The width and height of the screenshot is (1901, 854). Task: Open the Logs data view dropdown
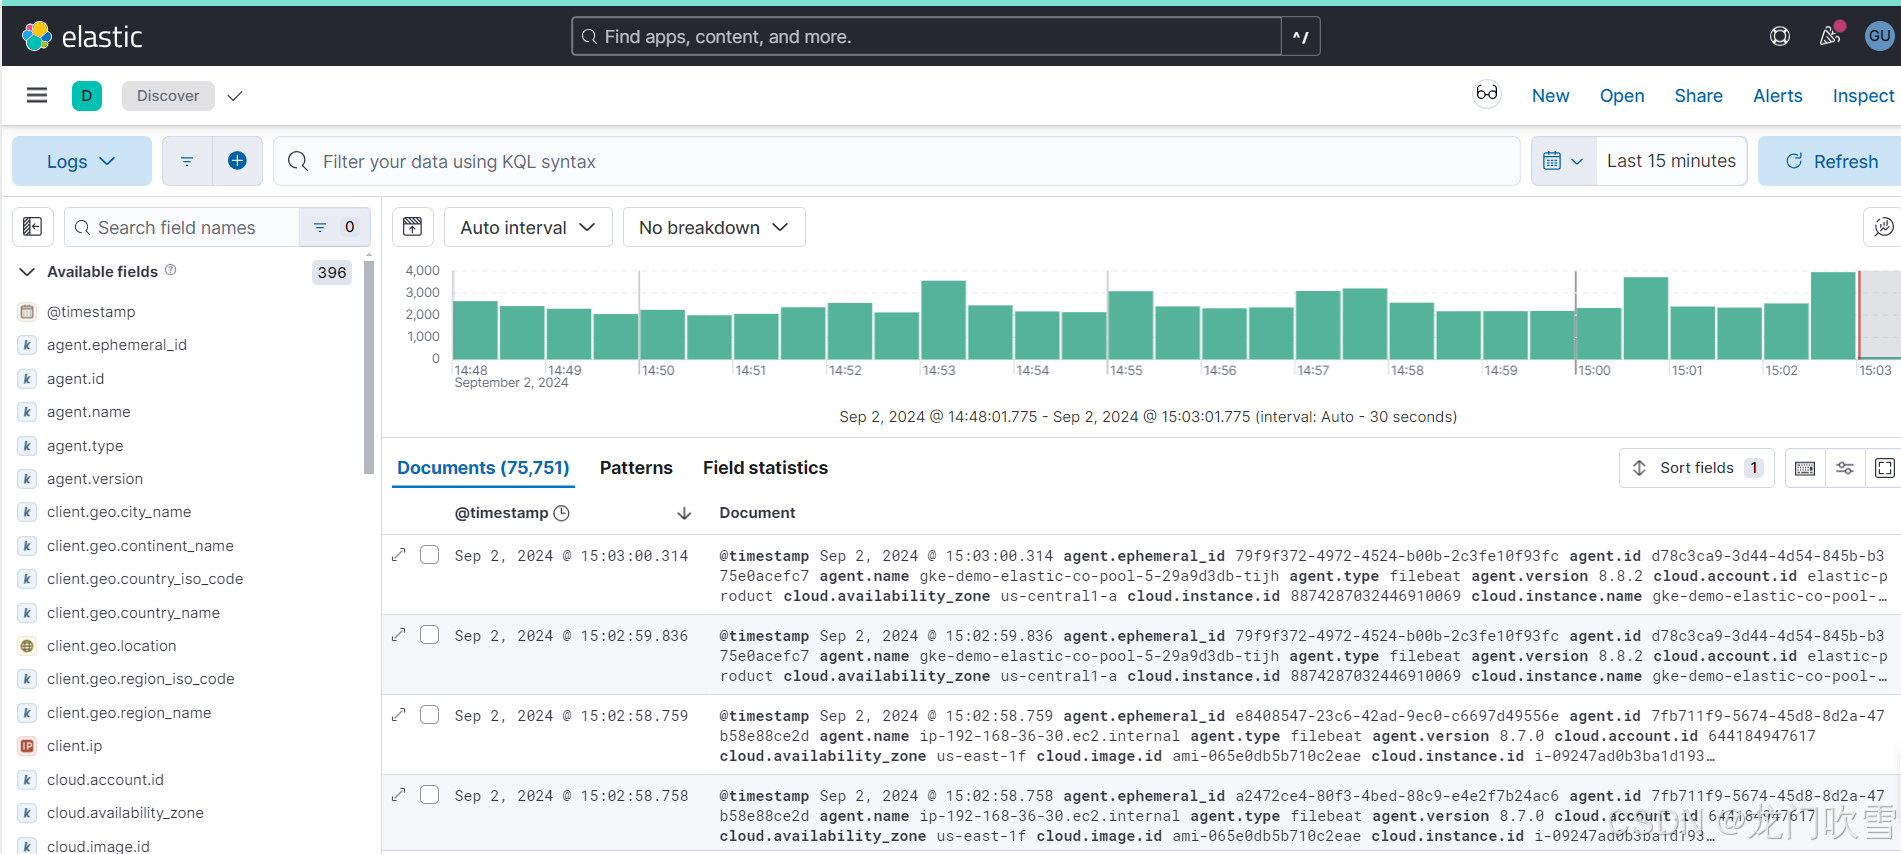[x=82, y=161]
